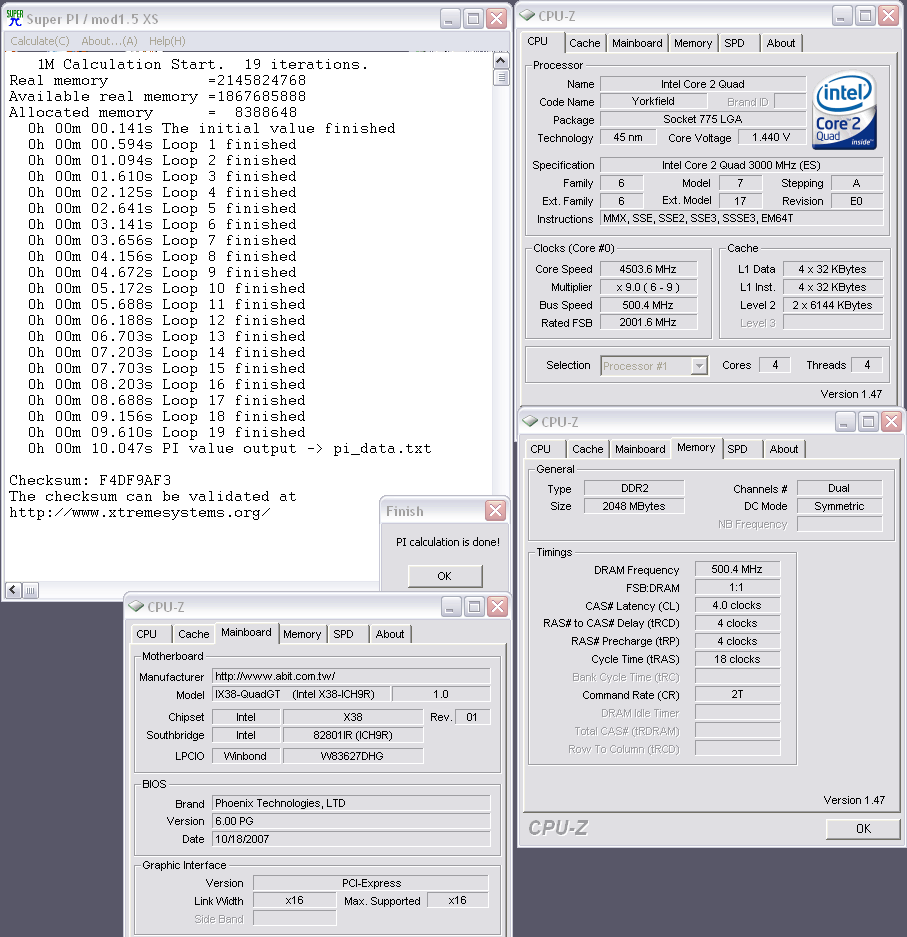The image size is (907, 937).
Task: Minimize the top CPU-Z window
Action: click(x=841, y=16)
